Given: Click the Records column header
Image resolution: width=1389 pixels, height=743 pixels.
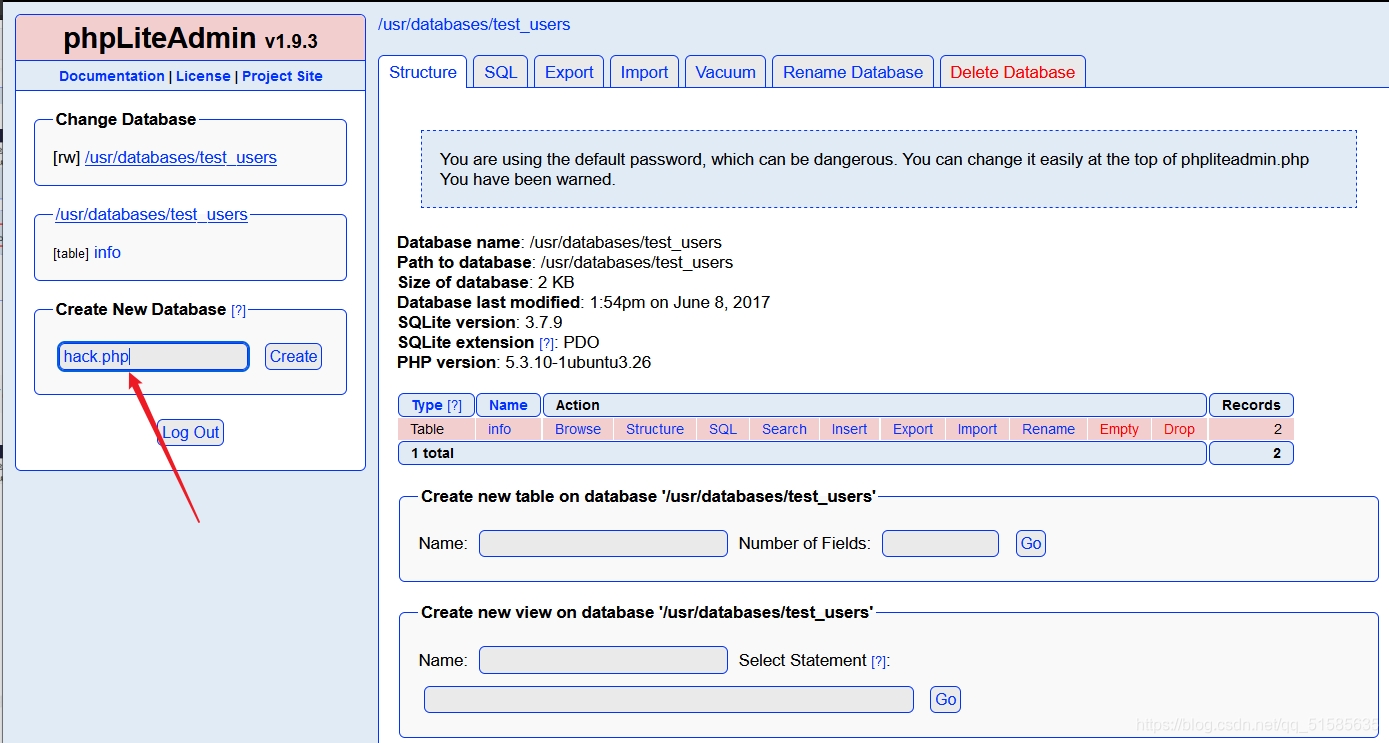Looking at the screenshot, I should (x=1251, y=405).
